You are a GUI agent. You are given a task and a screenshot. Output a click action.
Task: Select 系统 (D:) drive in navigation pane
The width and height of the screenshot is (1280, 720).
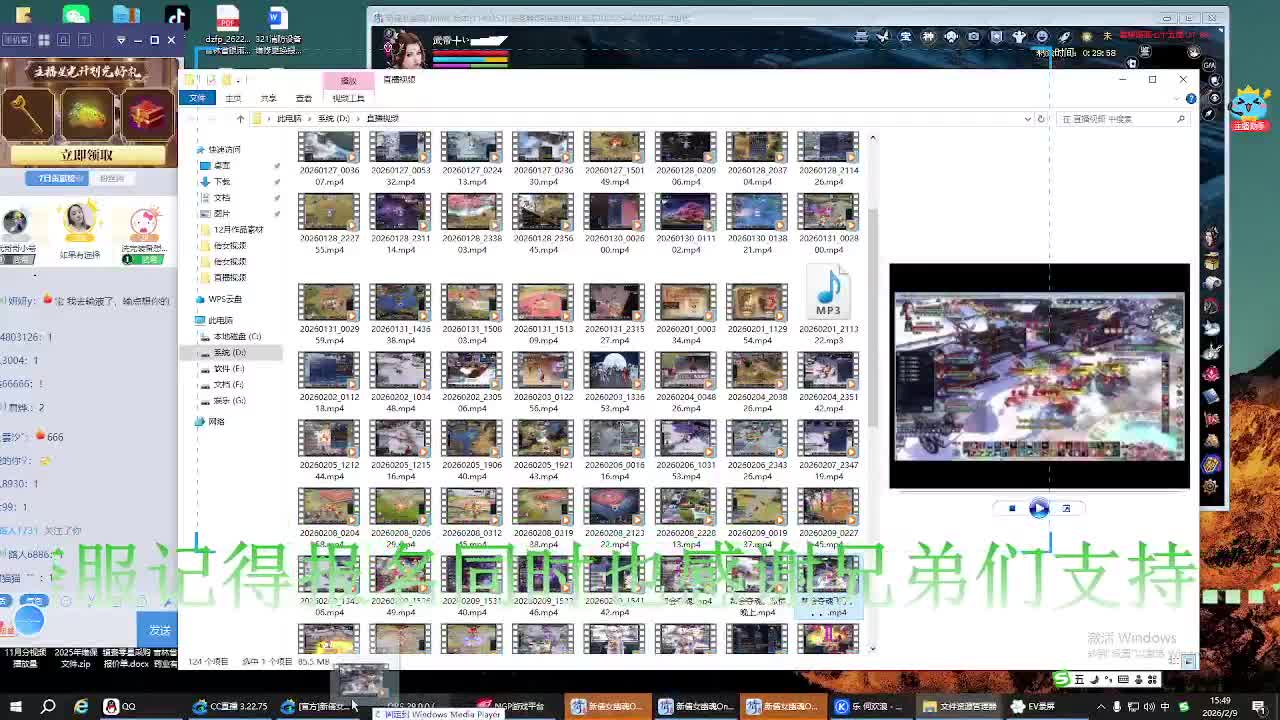[229, 353]
